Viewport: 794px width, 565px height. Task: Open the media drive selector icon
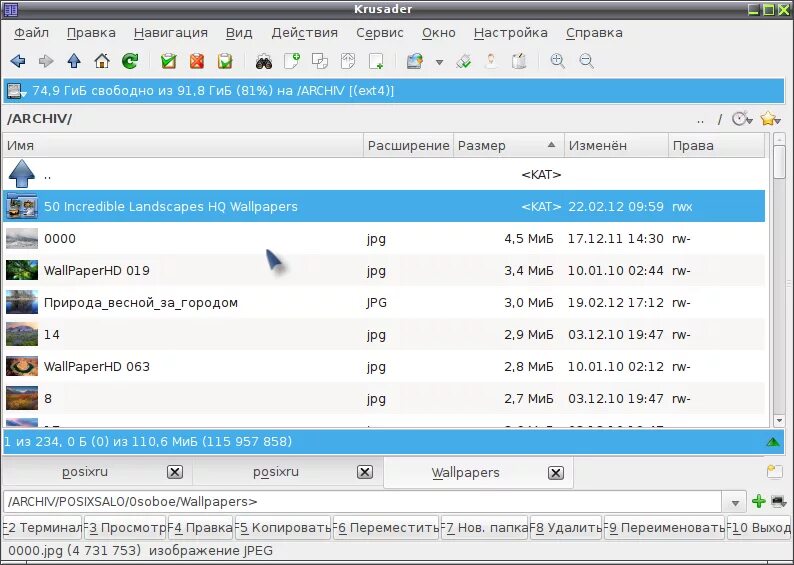[17, 92]
